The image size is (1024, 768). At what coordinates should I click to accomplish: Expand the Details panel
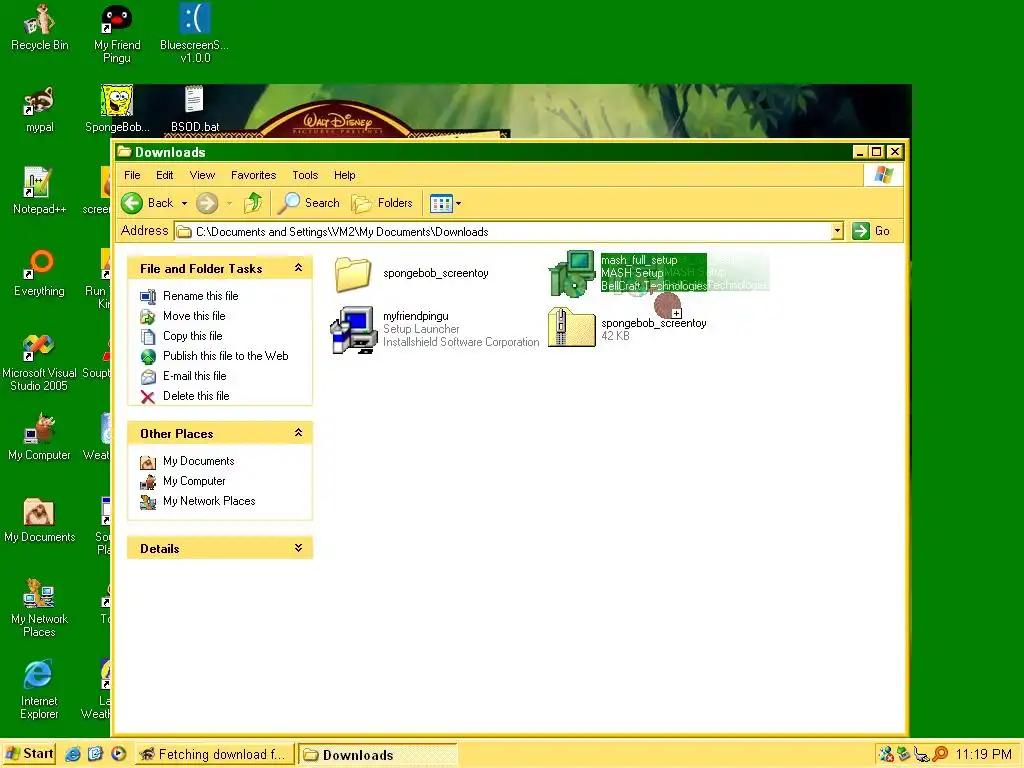tap(298, 548)
